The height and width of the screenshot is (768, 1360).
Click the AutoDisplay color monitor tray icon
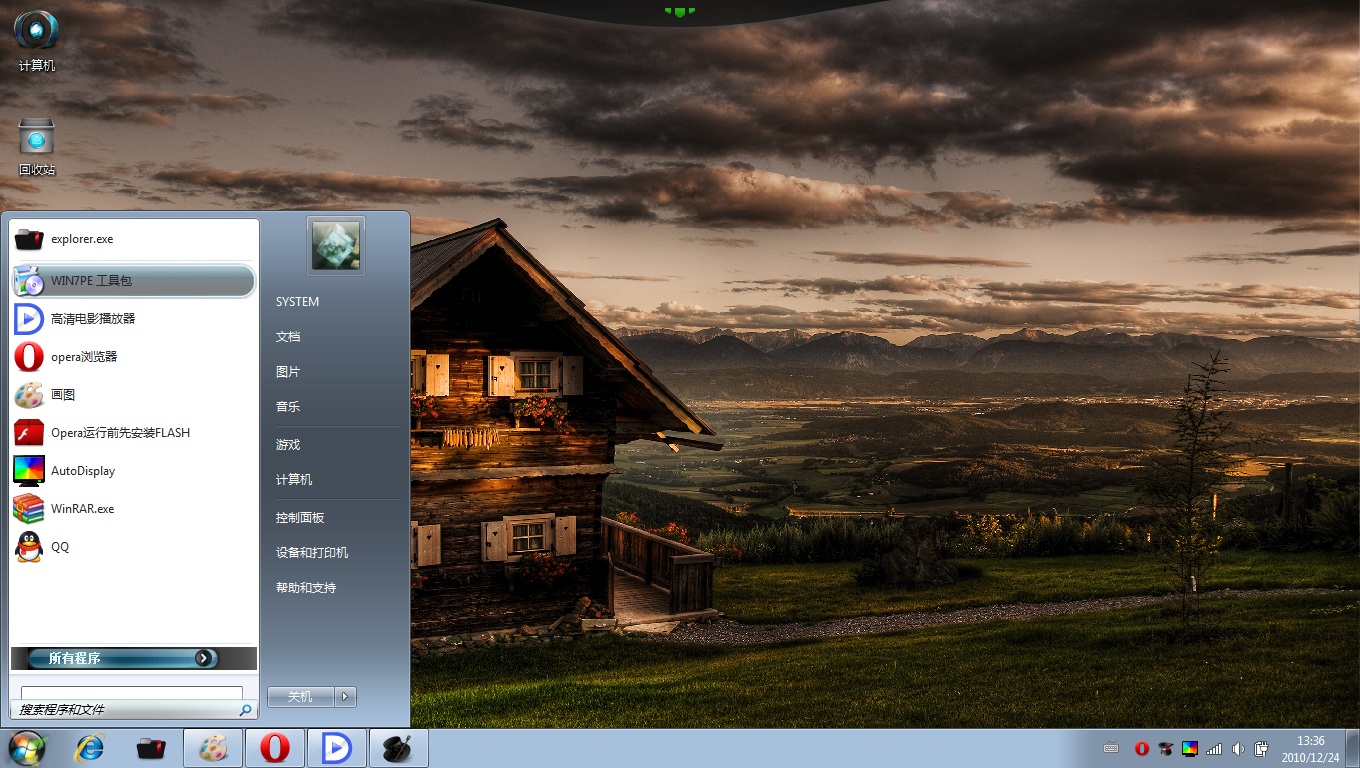(x=1190, y=748)
